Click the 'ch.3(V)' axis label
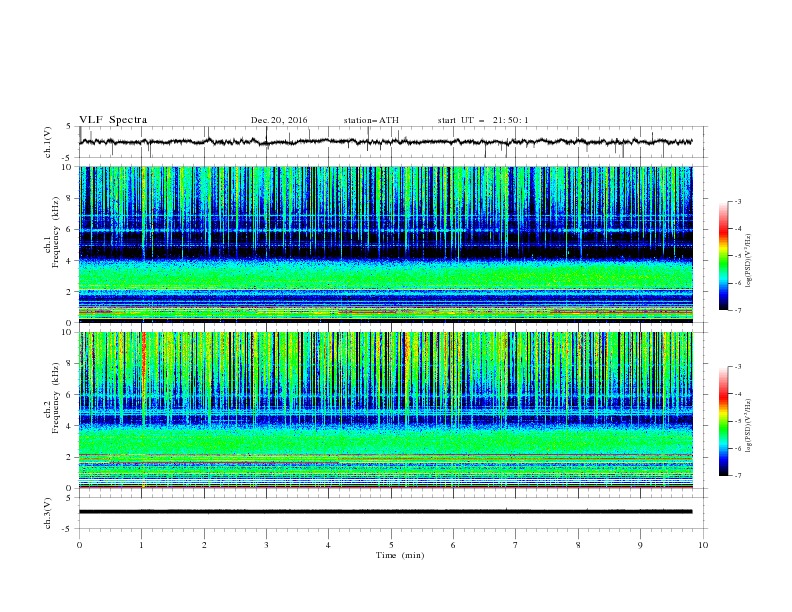 click(x=48, y=513)
